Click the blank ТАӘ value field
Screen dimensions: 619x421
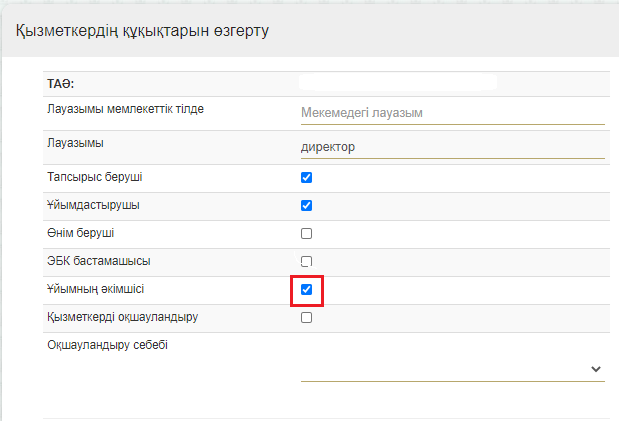pyautogui.click(x=398, y=83)
